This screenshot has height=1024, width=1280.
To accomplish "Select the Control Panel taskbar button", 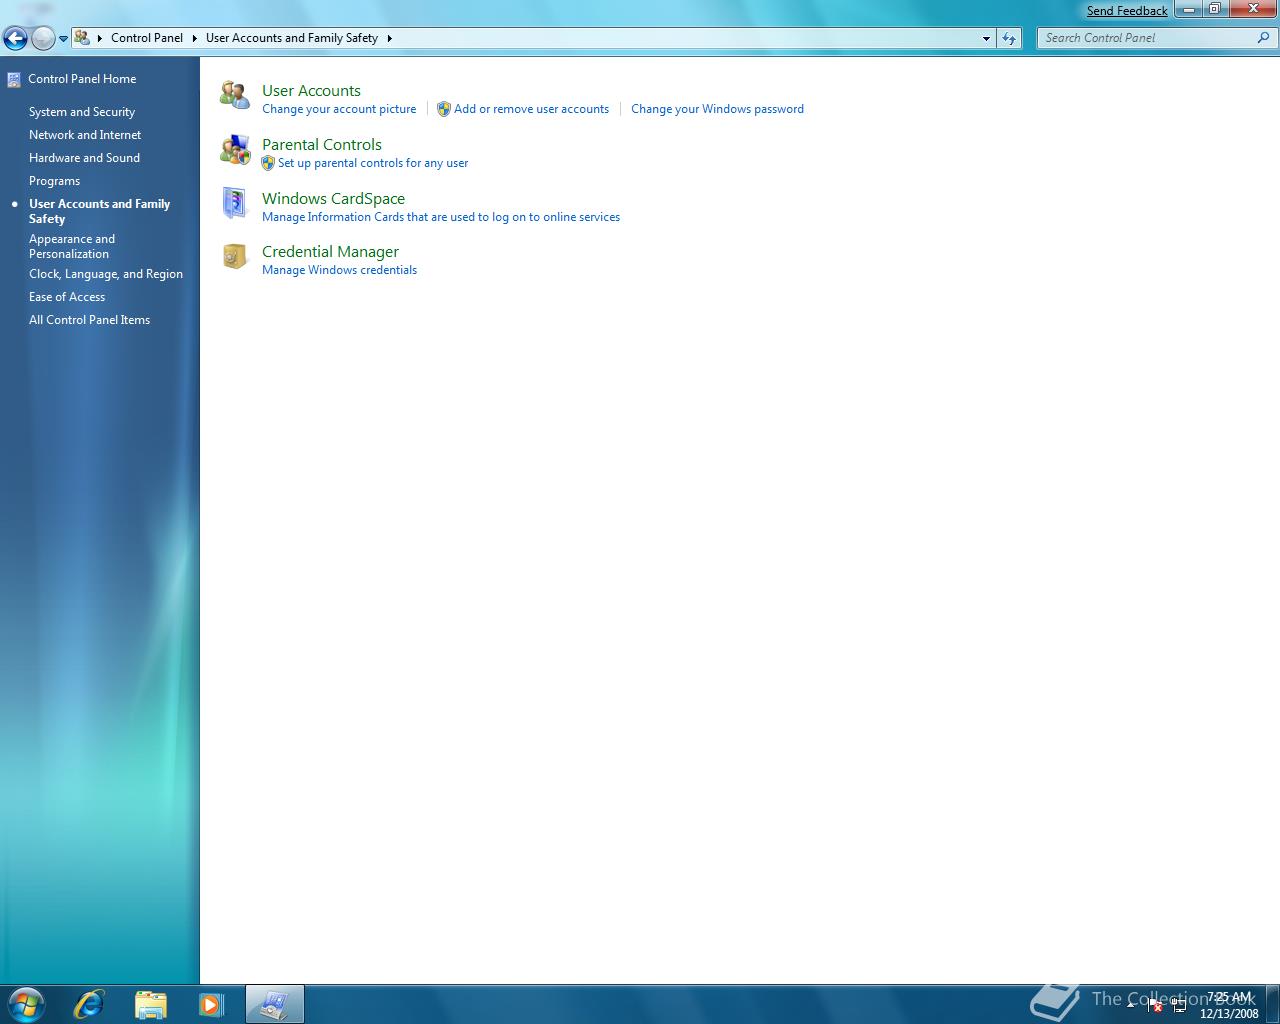I will [x=274, y=1004].
